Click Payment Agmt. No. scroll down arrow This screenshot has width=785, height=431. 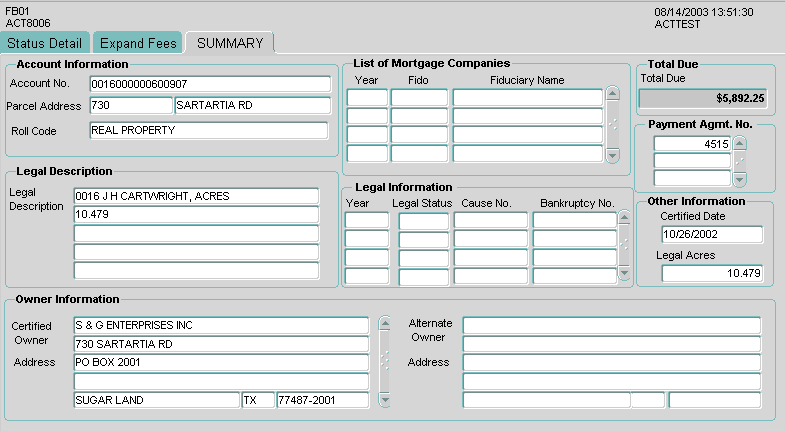click(x=740, y=180)
